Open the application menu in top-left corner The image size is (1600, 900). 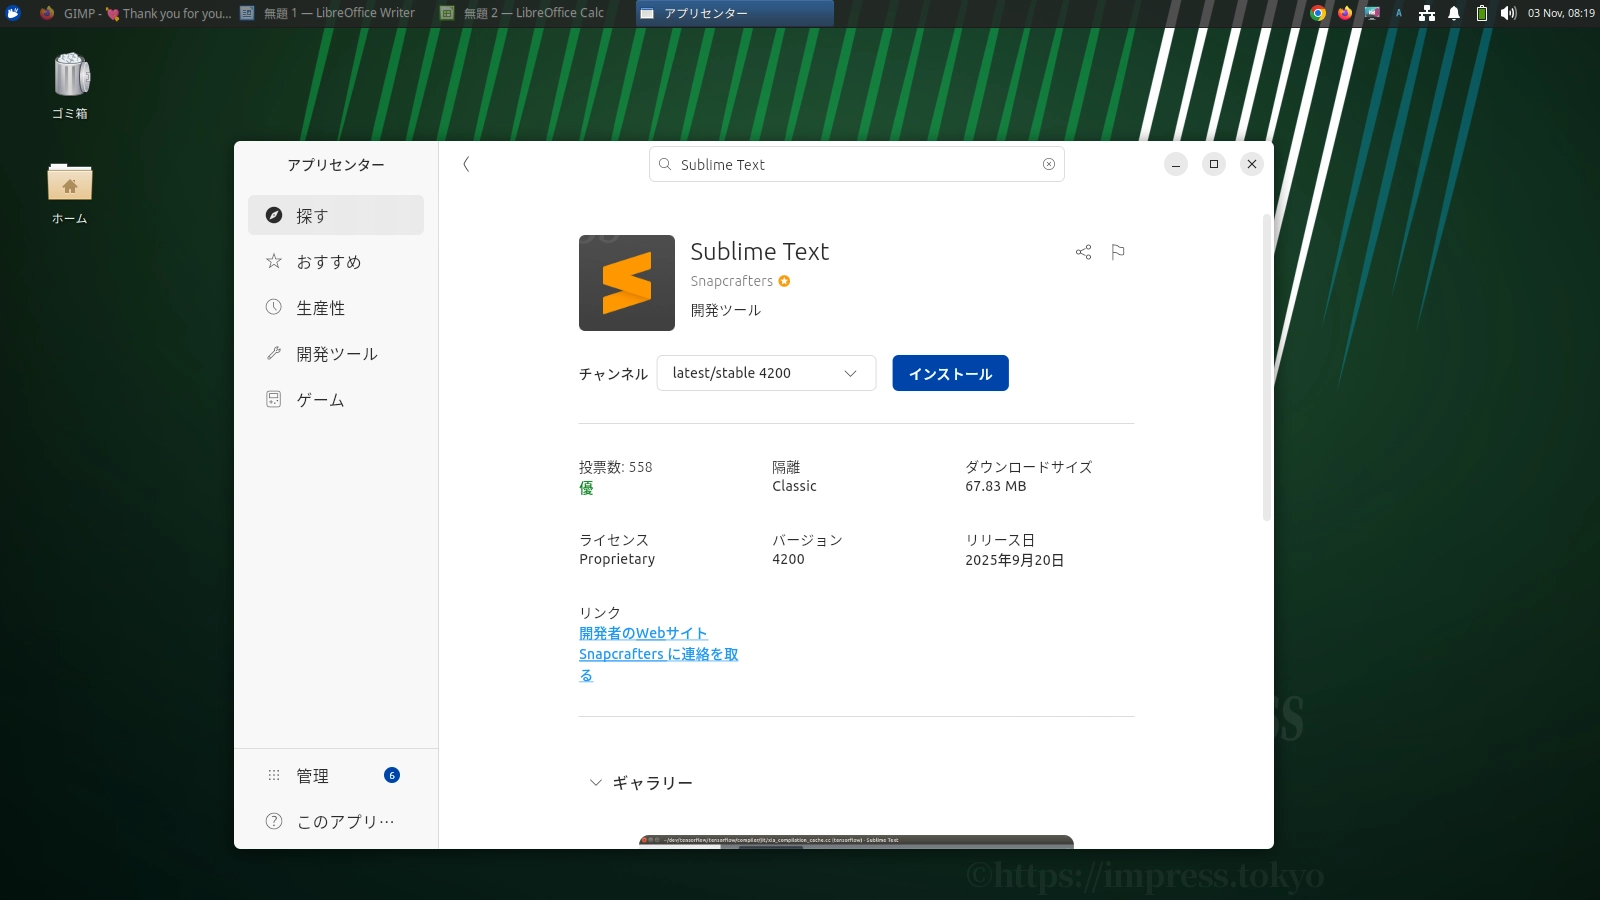(x=13, y=13)
